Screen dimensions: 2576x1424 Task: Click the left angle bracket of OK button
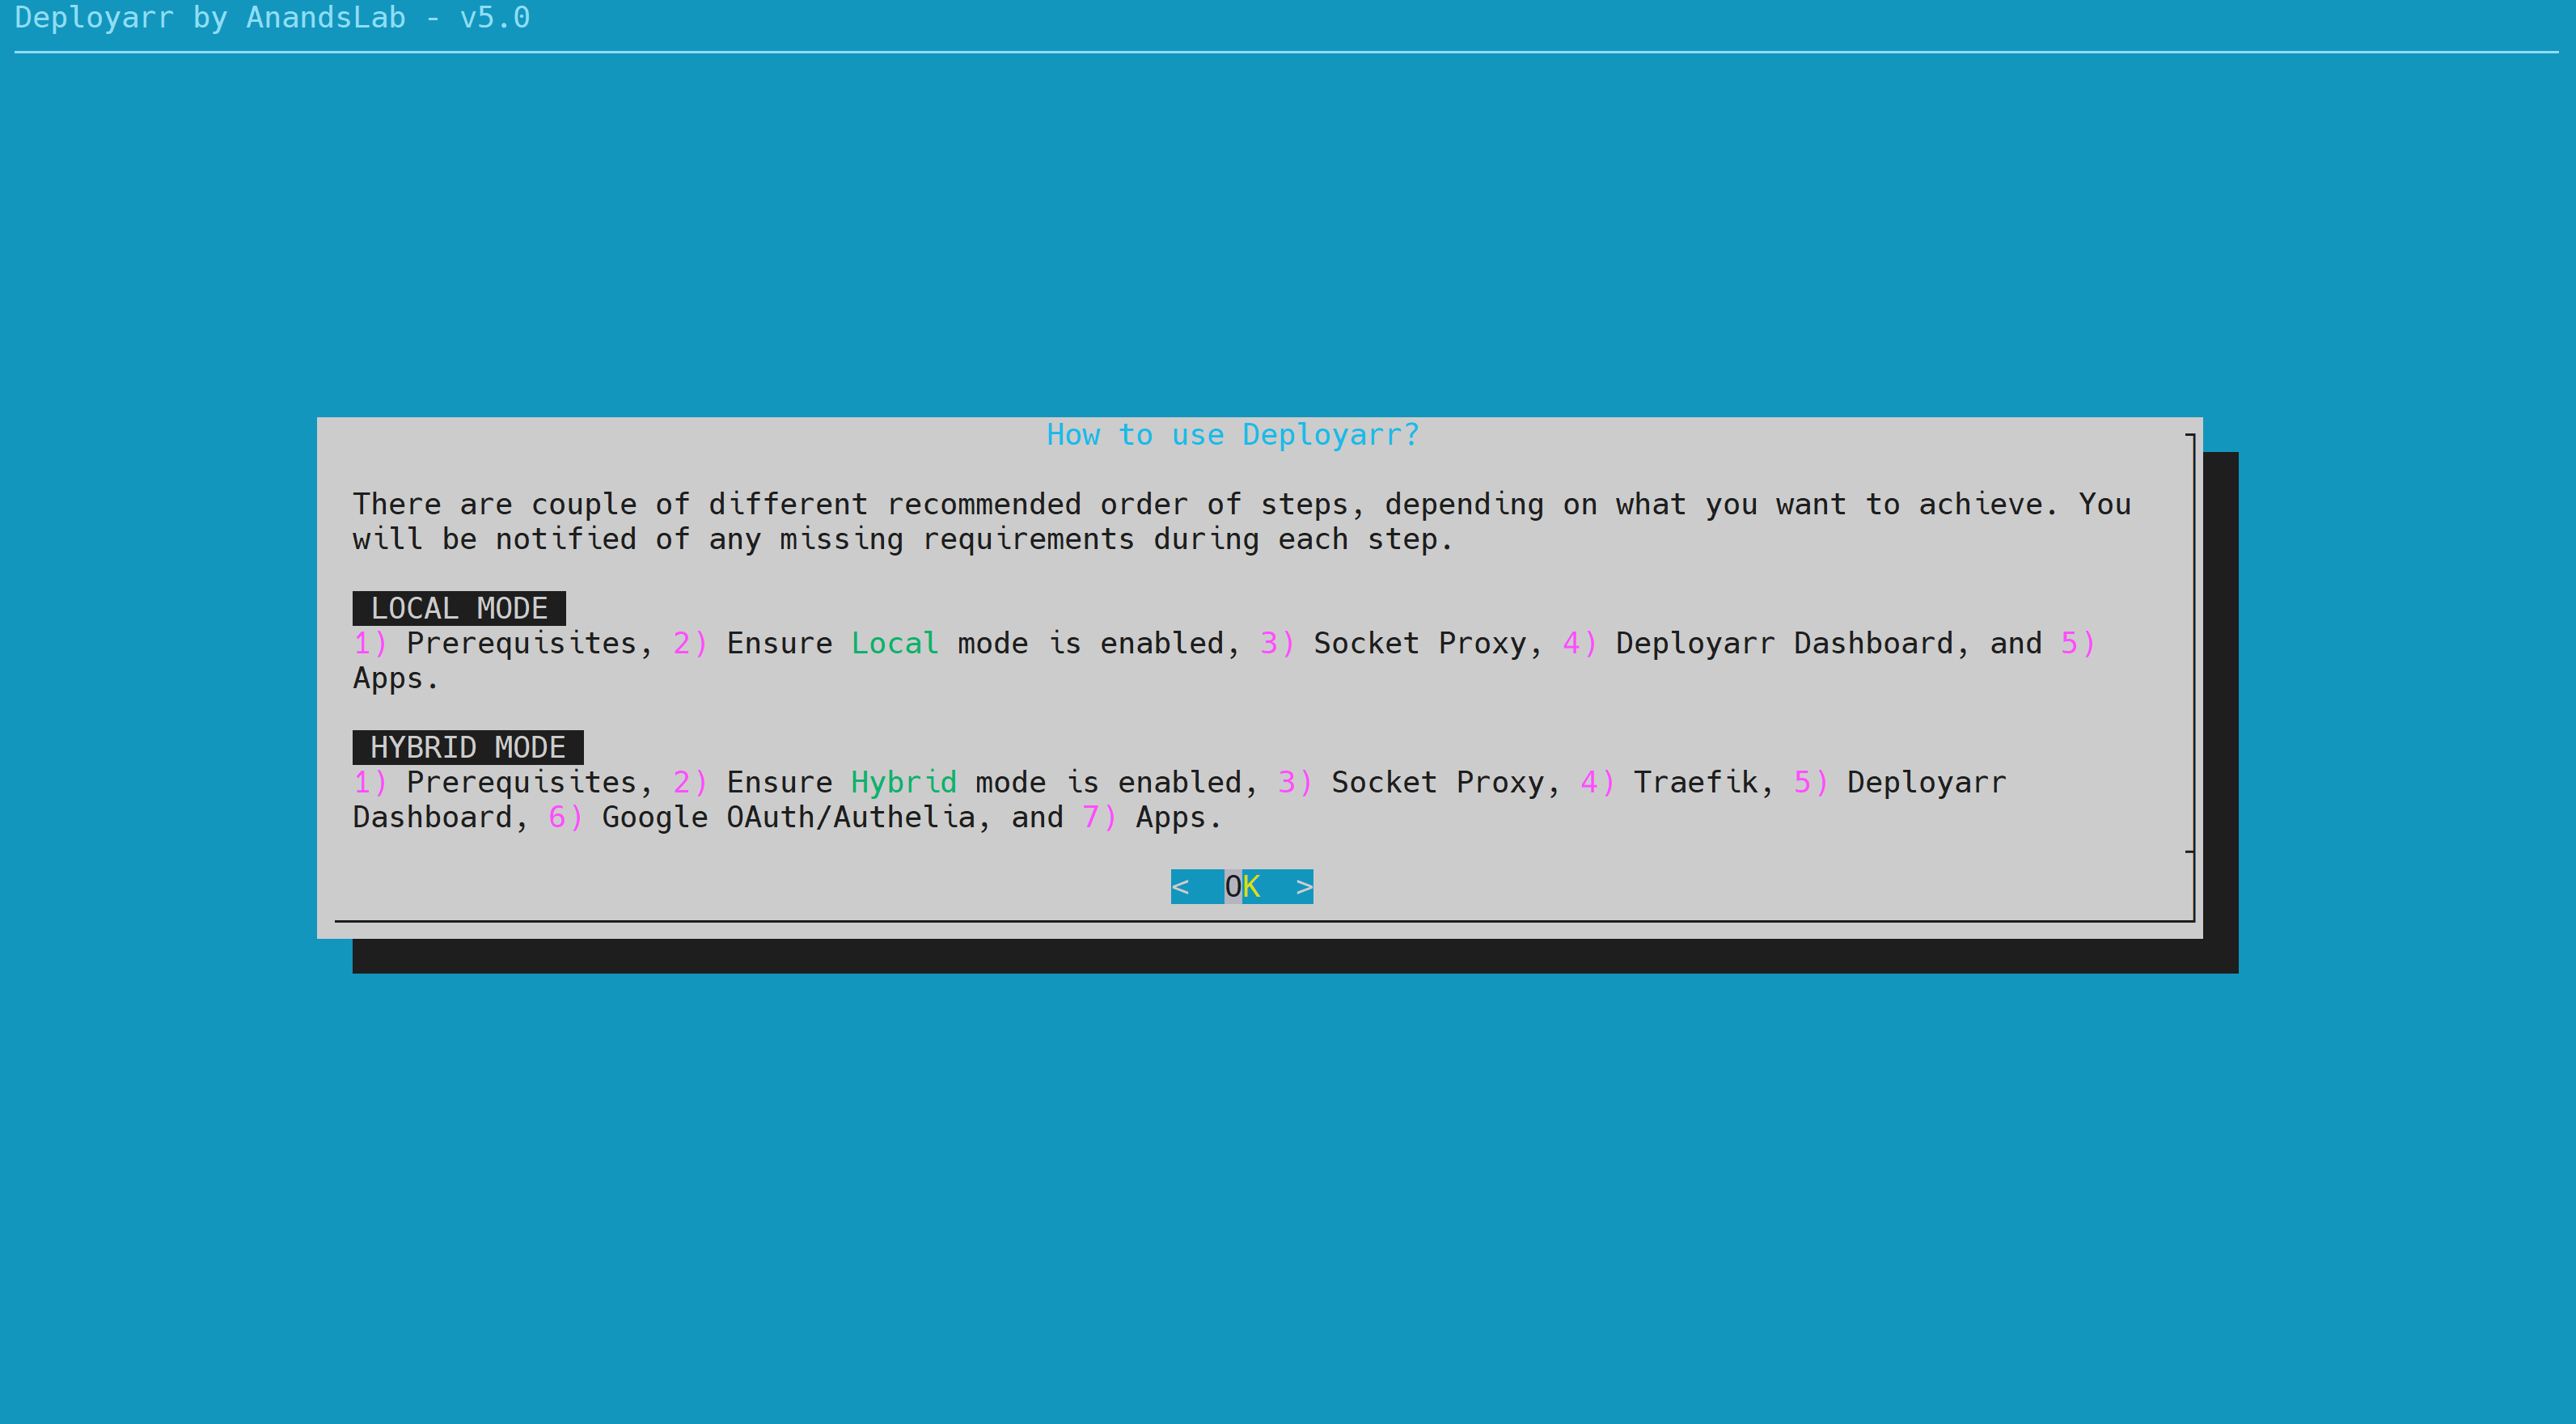(x=1180, y=887)
